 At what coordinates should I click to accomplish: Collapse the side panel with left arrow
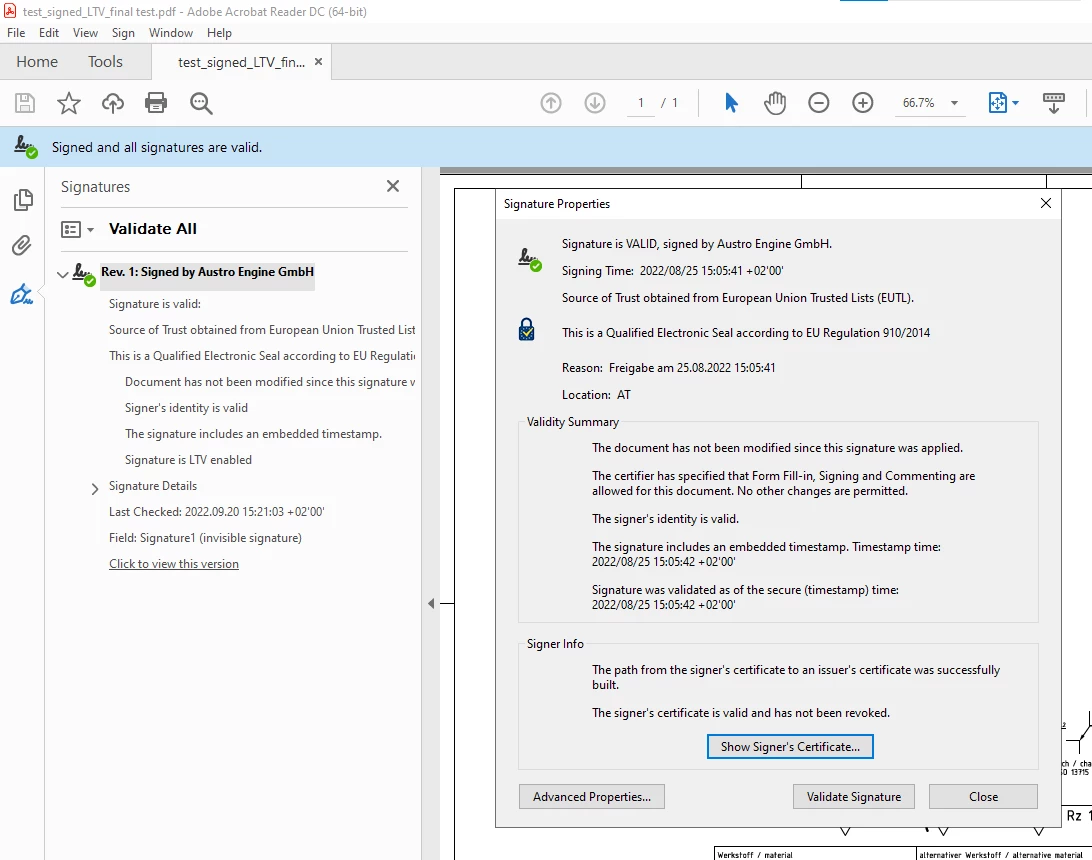click(x=430, y=603)
